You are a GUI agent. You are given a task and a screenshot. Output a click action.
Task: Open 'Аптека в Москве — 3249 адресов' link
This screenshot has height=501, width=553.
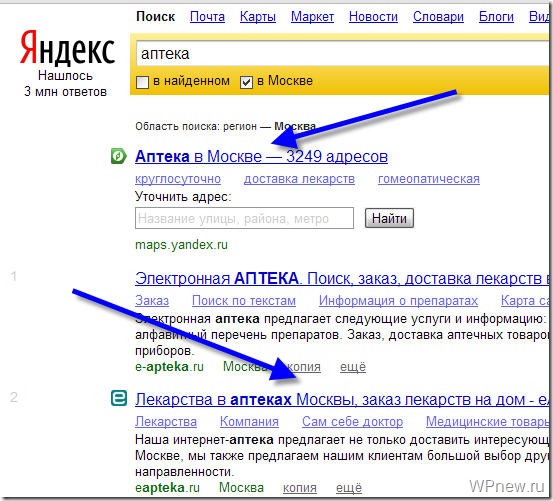[261, 157]
